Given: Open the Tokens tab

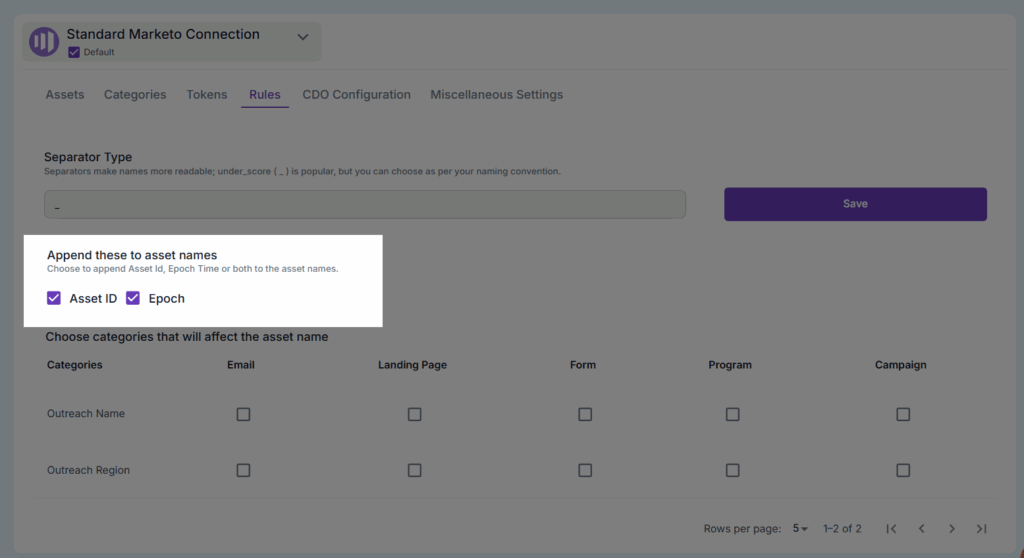Looking at the screenshot, I should (206, 95).
